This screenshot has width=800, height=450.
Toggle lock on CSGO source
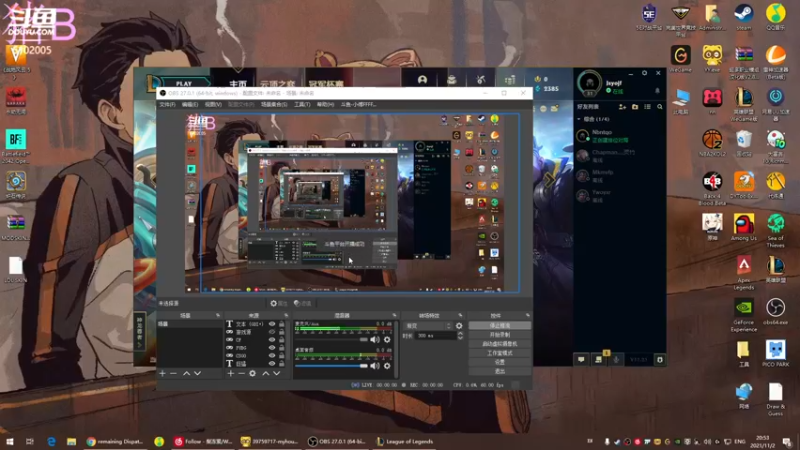tap(282, 356)
